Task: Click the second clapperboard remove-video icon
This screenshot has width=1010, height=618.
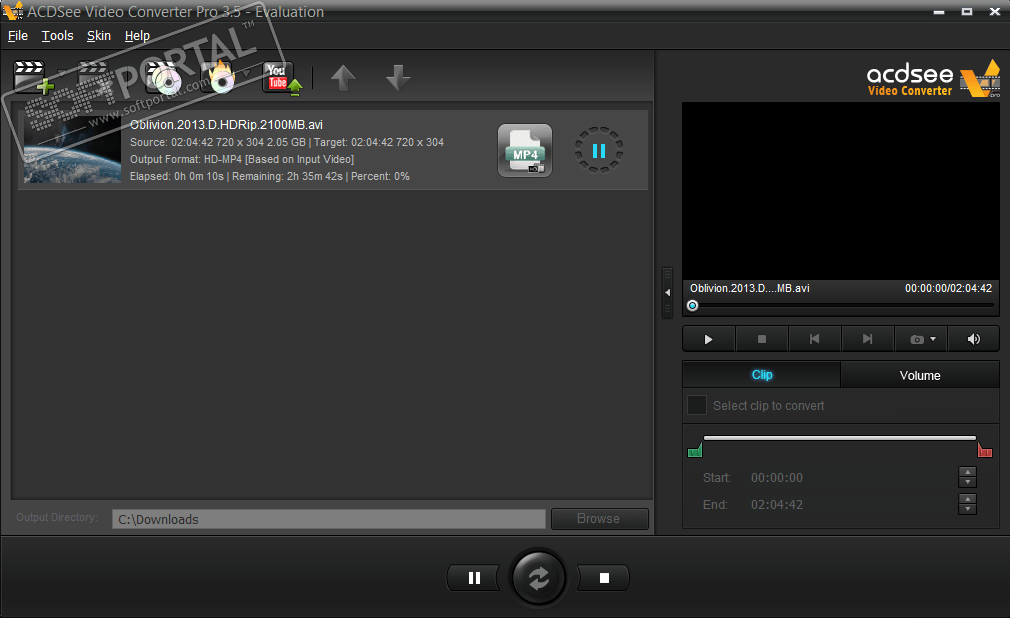Action: [95, 77]
